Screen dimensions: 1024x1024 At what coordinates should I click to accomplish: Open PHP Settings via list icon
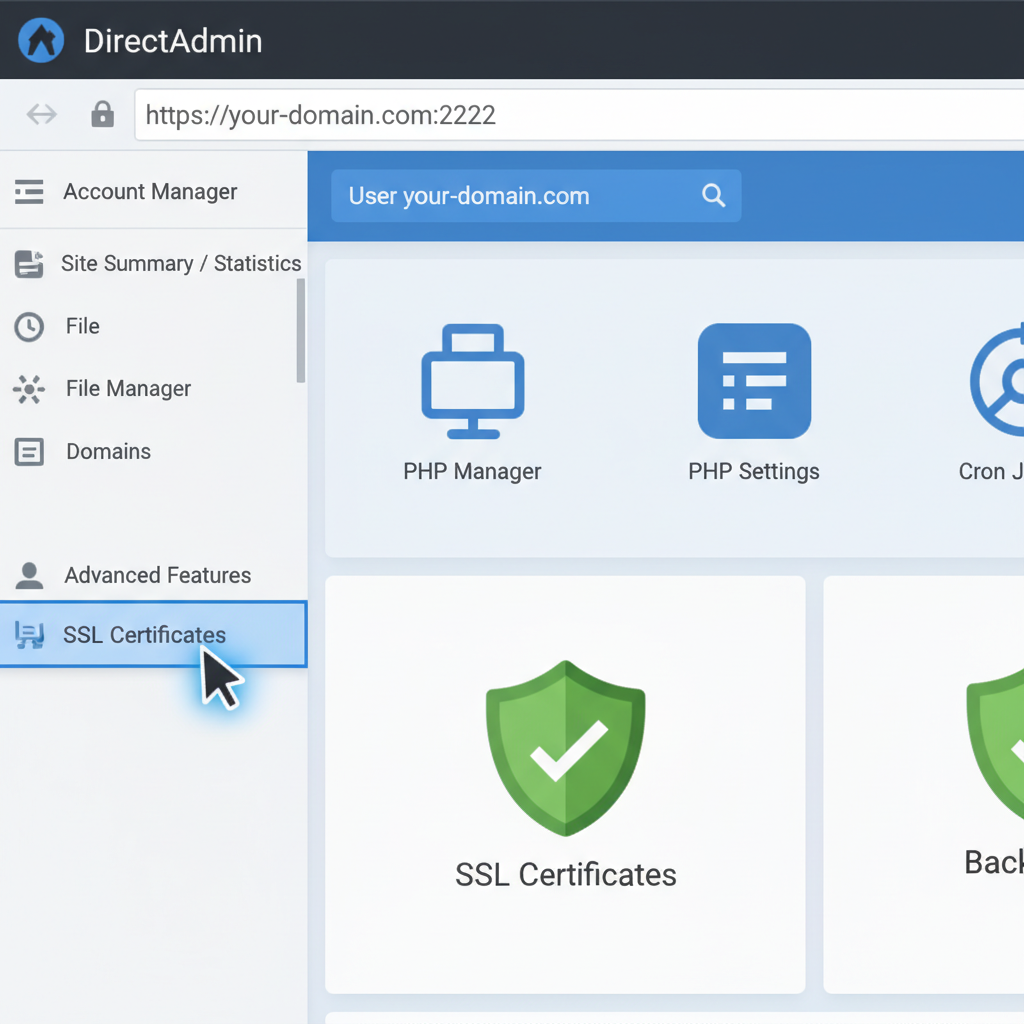(753, 381)
